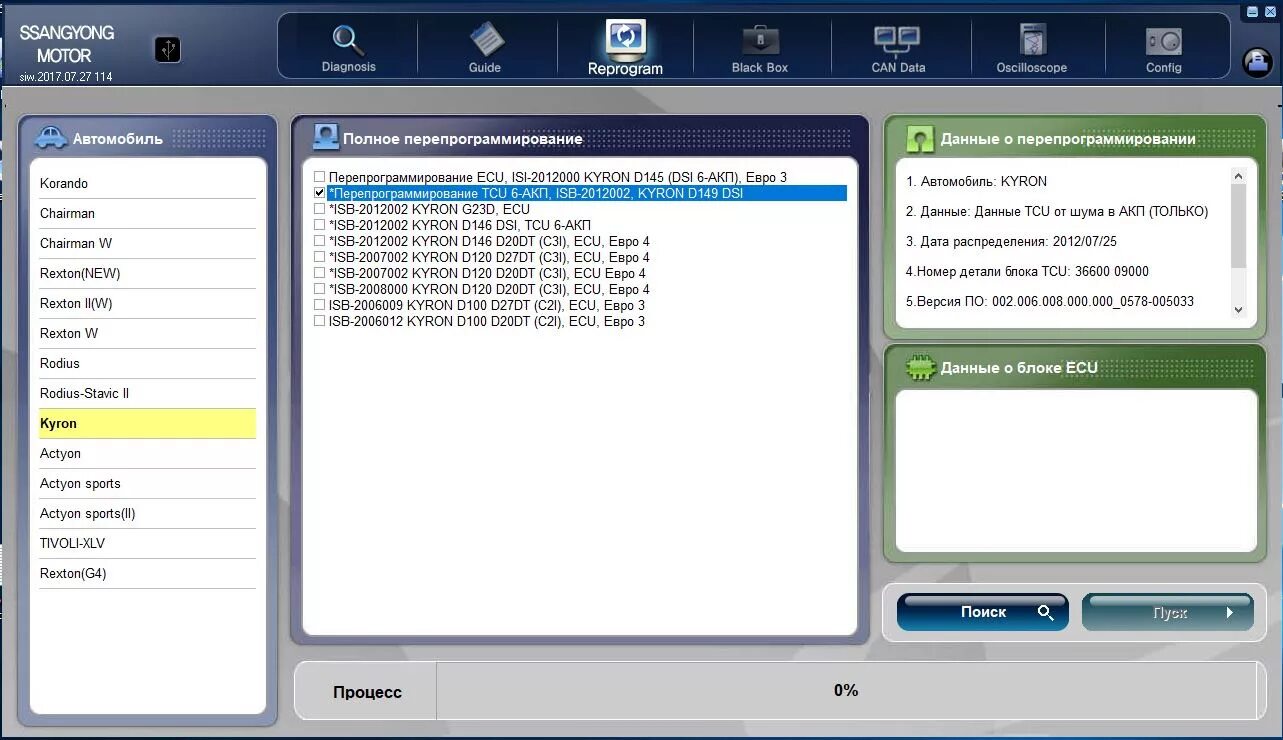The image size is (1283, 740).
Task: Click the round printer icon at top right
Action: (x=1257, y=62)
